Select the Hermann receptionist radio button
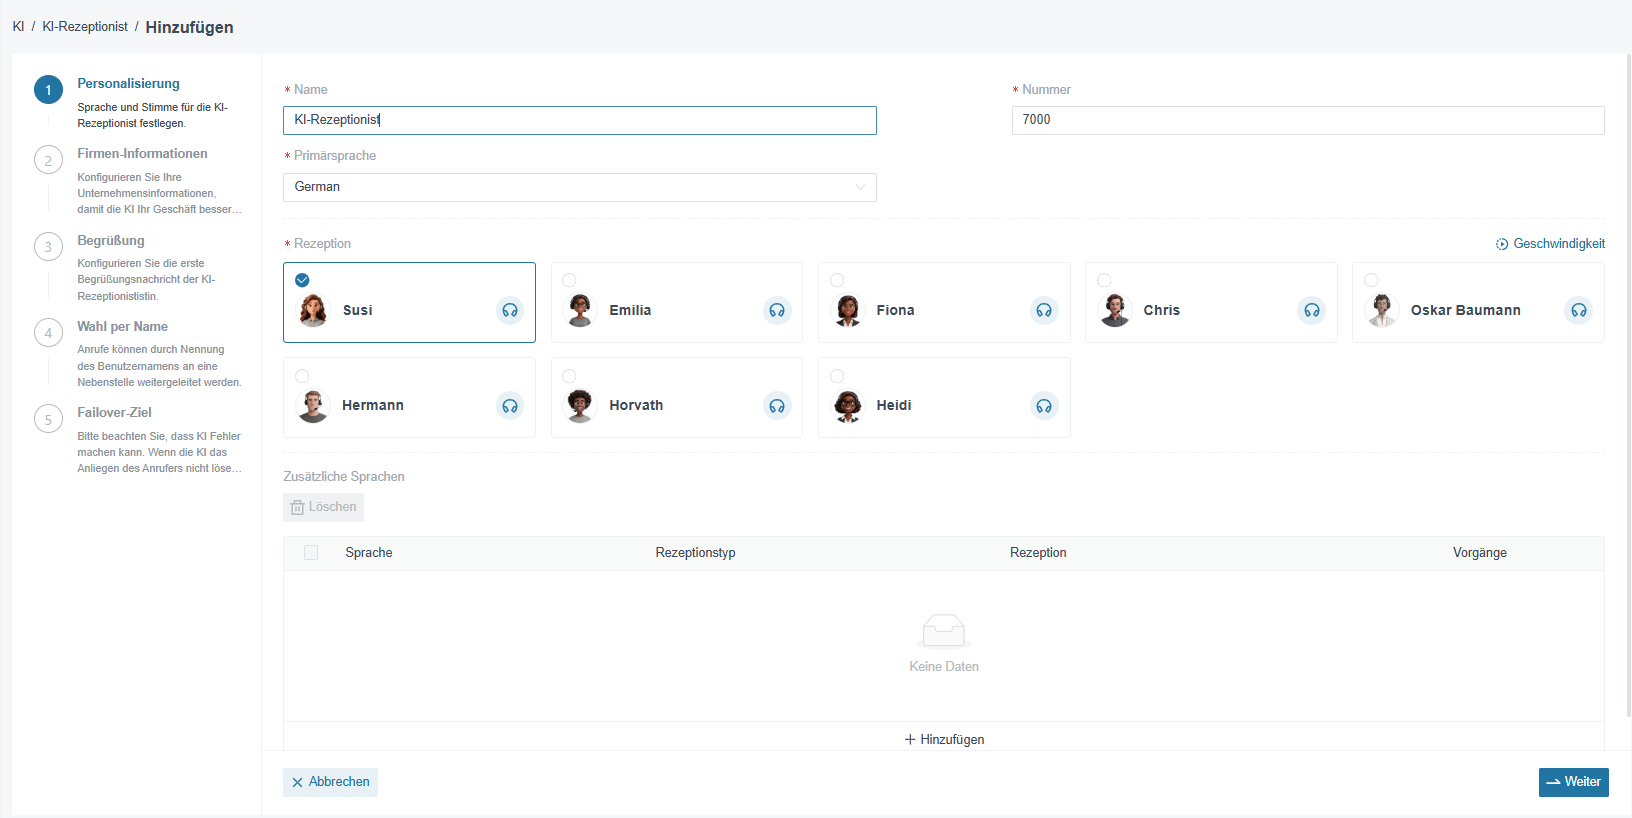The width and height of the screenshot is (1632, 818). 302,376
